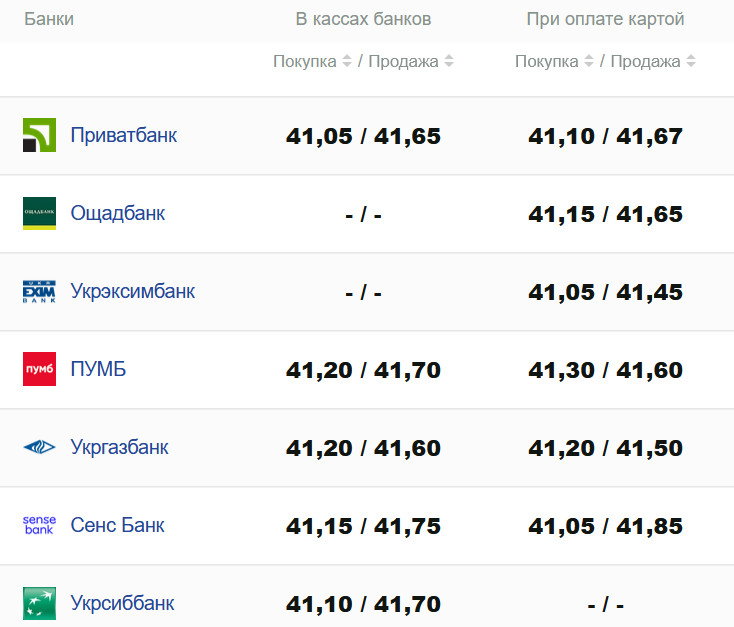This screenshot has width=734, height=627.
Task: Click the В кассах банков column header
Action: [x=363, y=19]
